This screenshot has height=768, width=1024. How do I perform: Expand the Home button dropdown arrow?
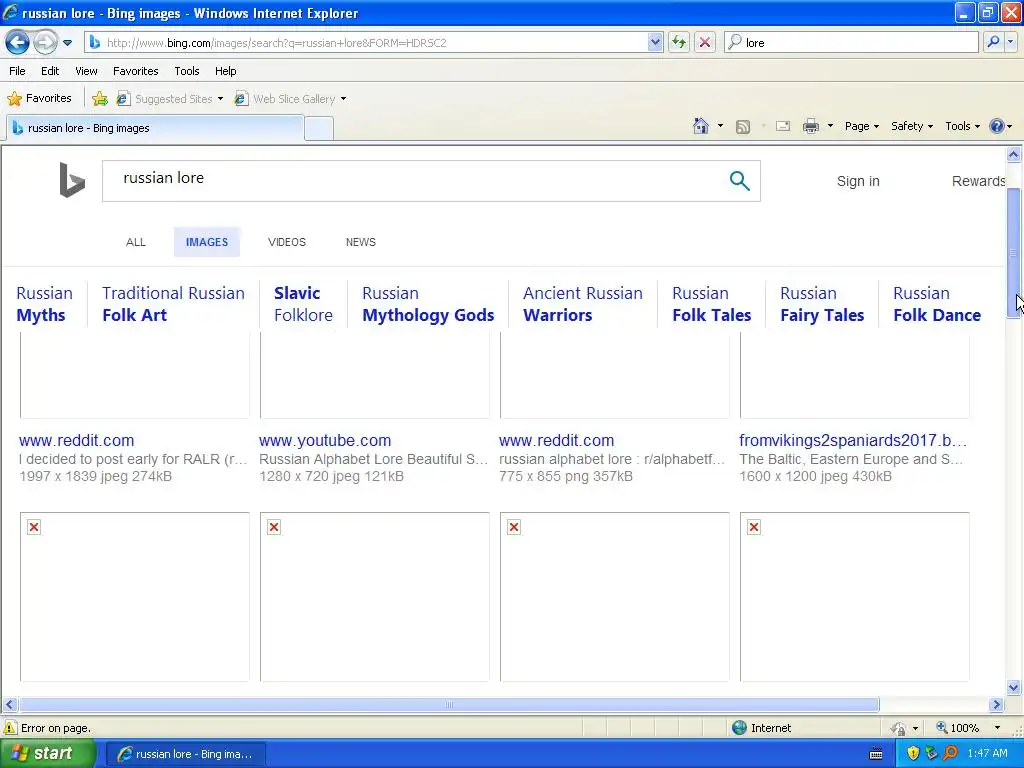720,126
